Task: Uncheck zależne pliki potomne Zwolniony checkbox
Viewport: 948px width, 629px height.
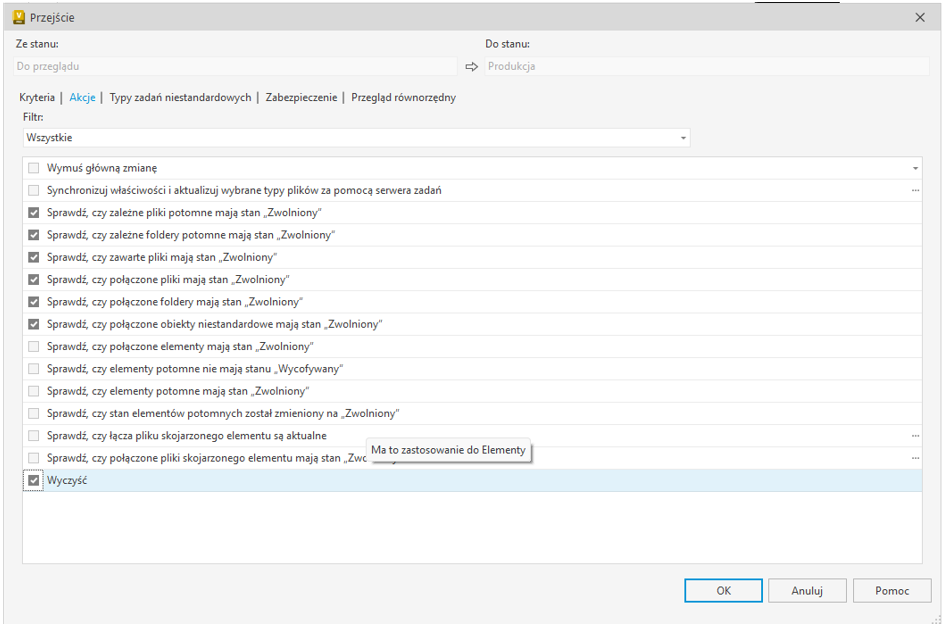Action: [x=34, y=213]
